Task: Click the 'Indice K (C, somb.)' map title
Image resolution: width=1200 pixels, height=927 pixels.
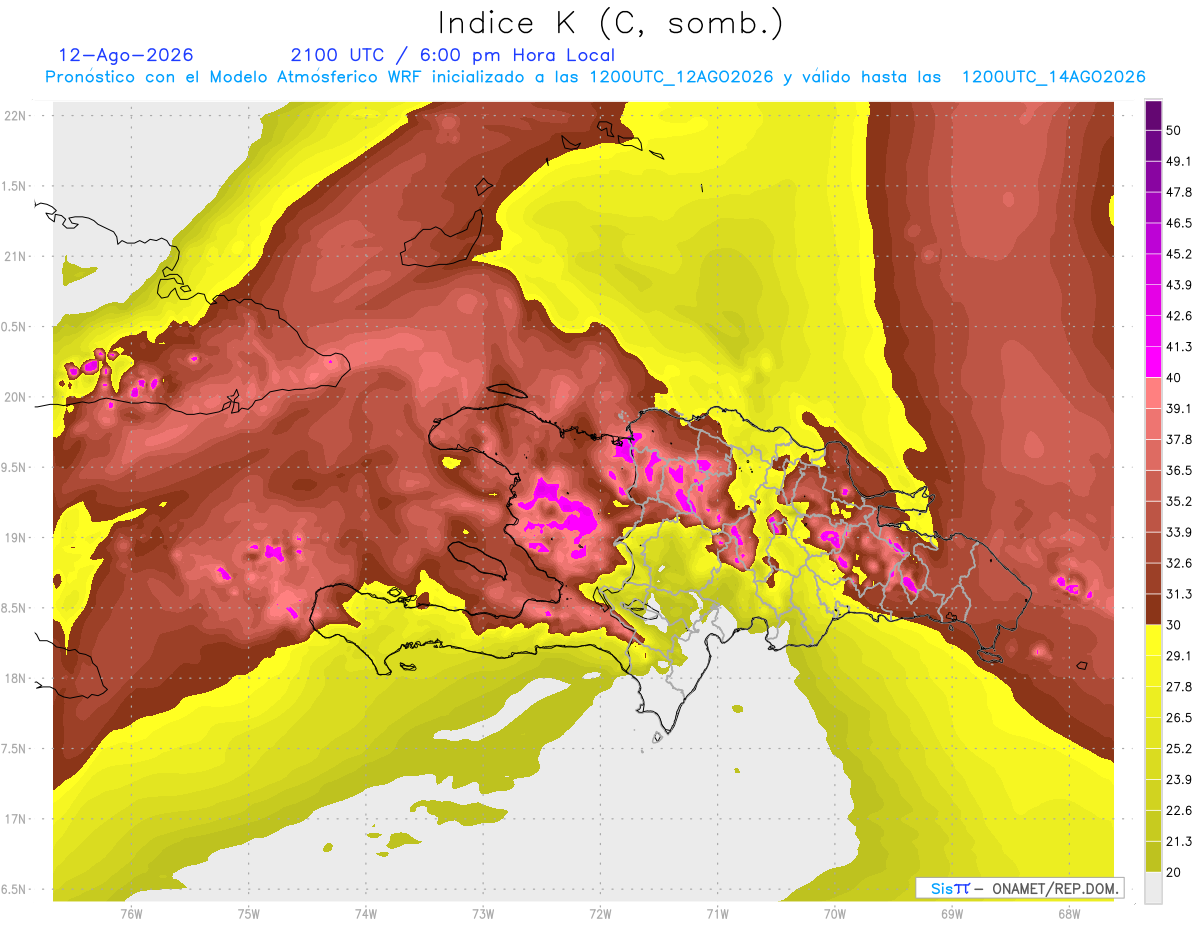Action: point(610,23)
